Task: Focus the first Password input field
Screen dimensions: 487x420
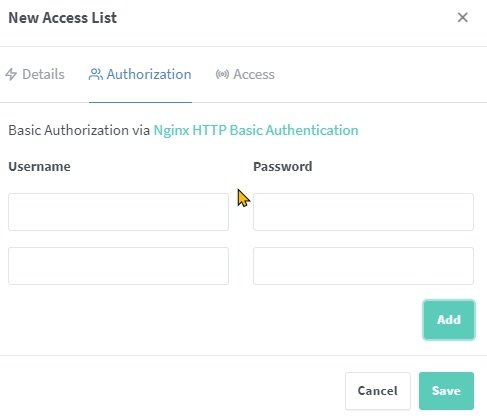Action: (363, 212)
